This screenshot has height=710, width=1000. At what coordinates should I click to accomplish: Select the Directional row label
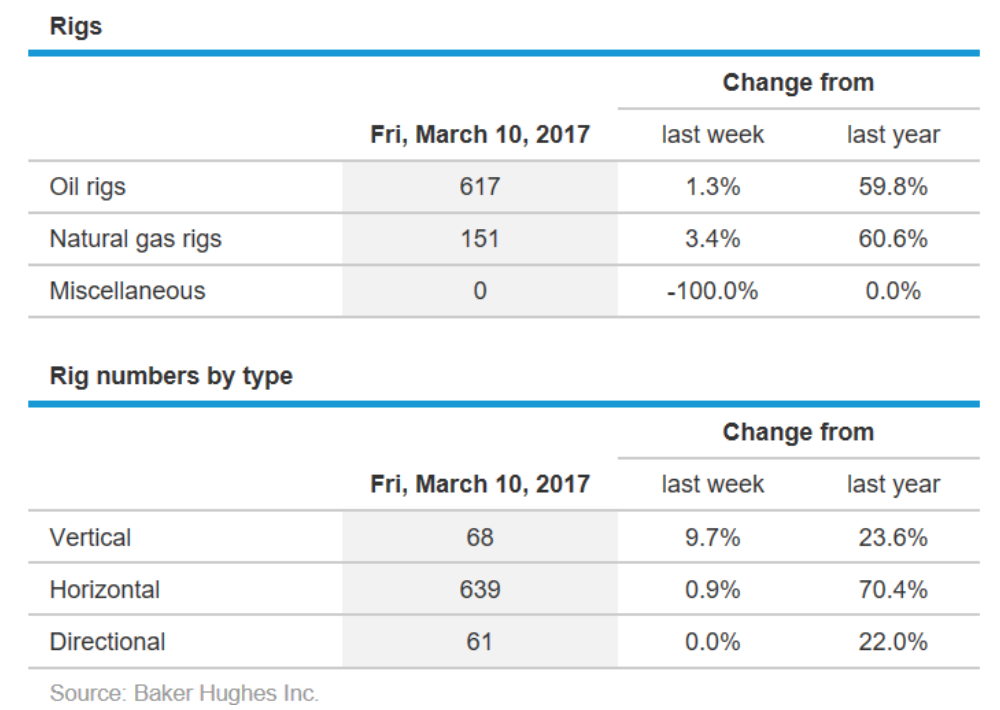tap(107, 642)
